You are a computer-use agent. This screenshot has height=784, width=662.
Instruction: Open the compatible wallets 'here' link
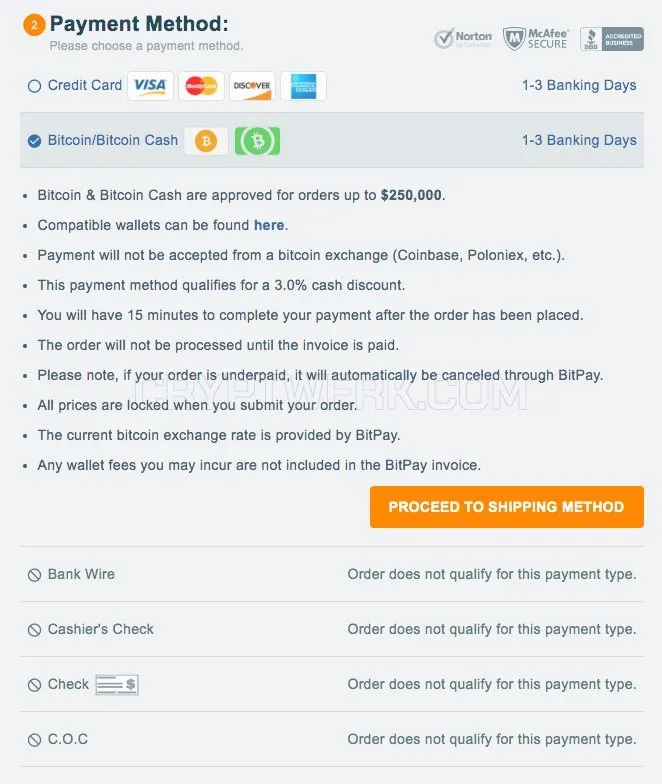(269, 225)
